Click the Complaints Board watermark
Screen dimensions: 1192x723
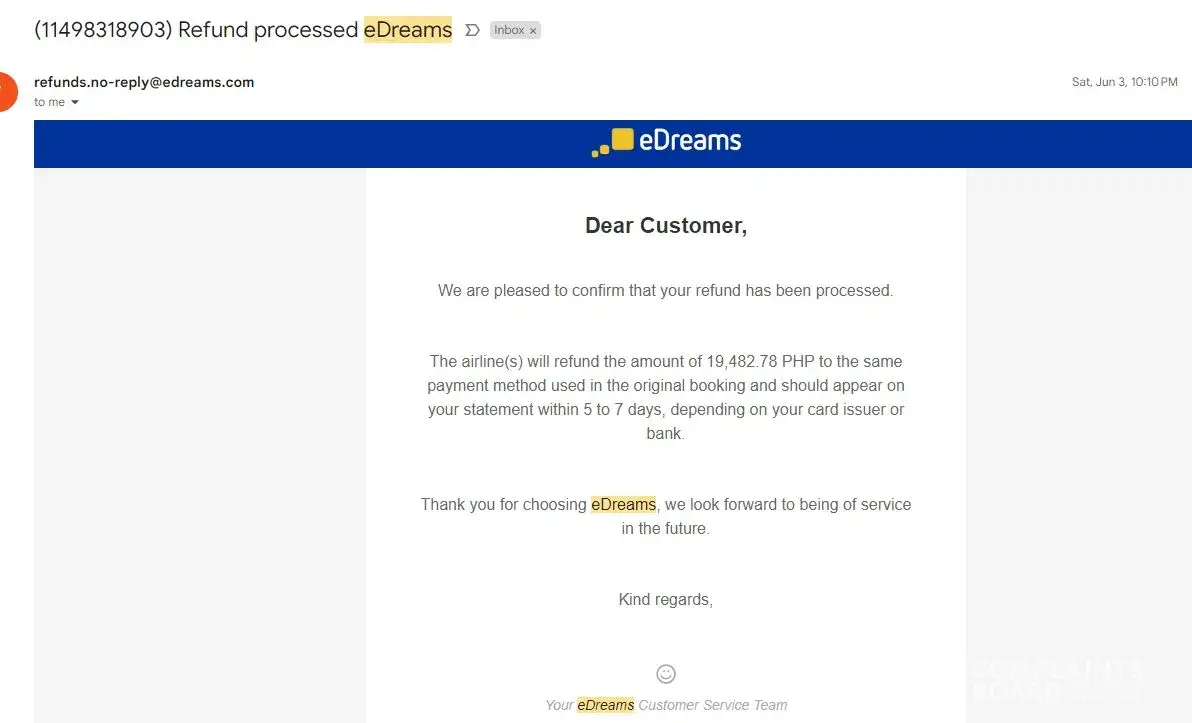[1056, 679]
